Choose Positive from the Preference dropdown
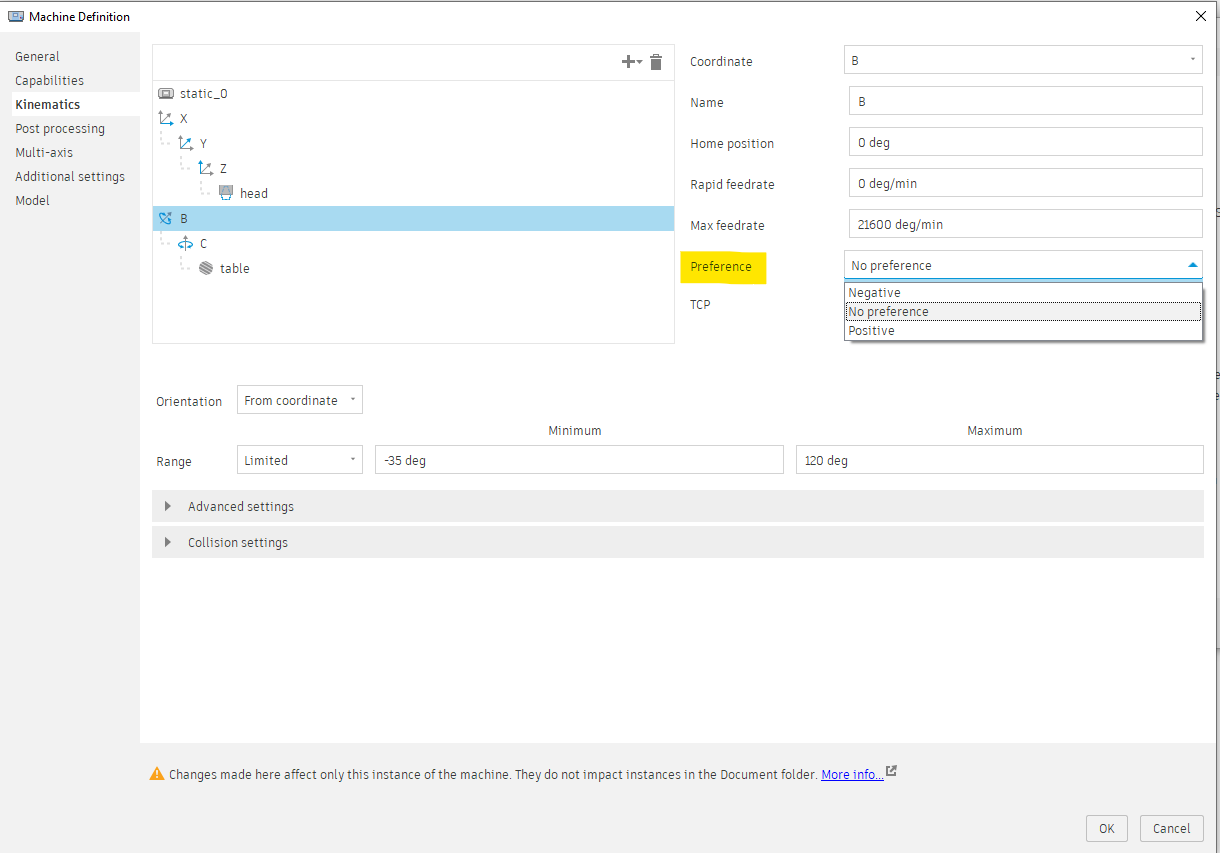Screen dimensions: 1220x853 pos(871,330)
